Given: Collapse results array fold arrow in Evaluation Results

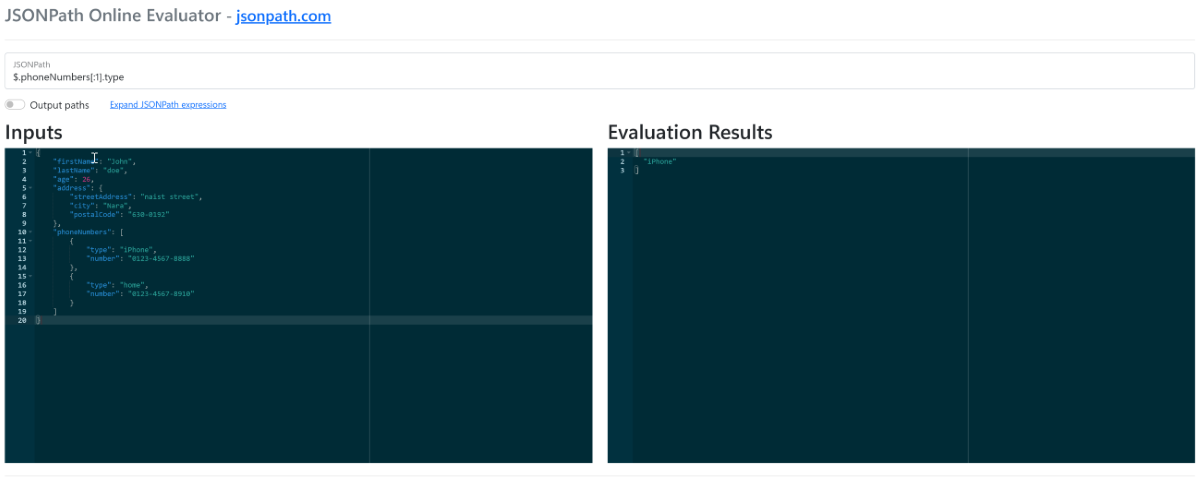Looking at the screenshot, I should tap(628, 152).
